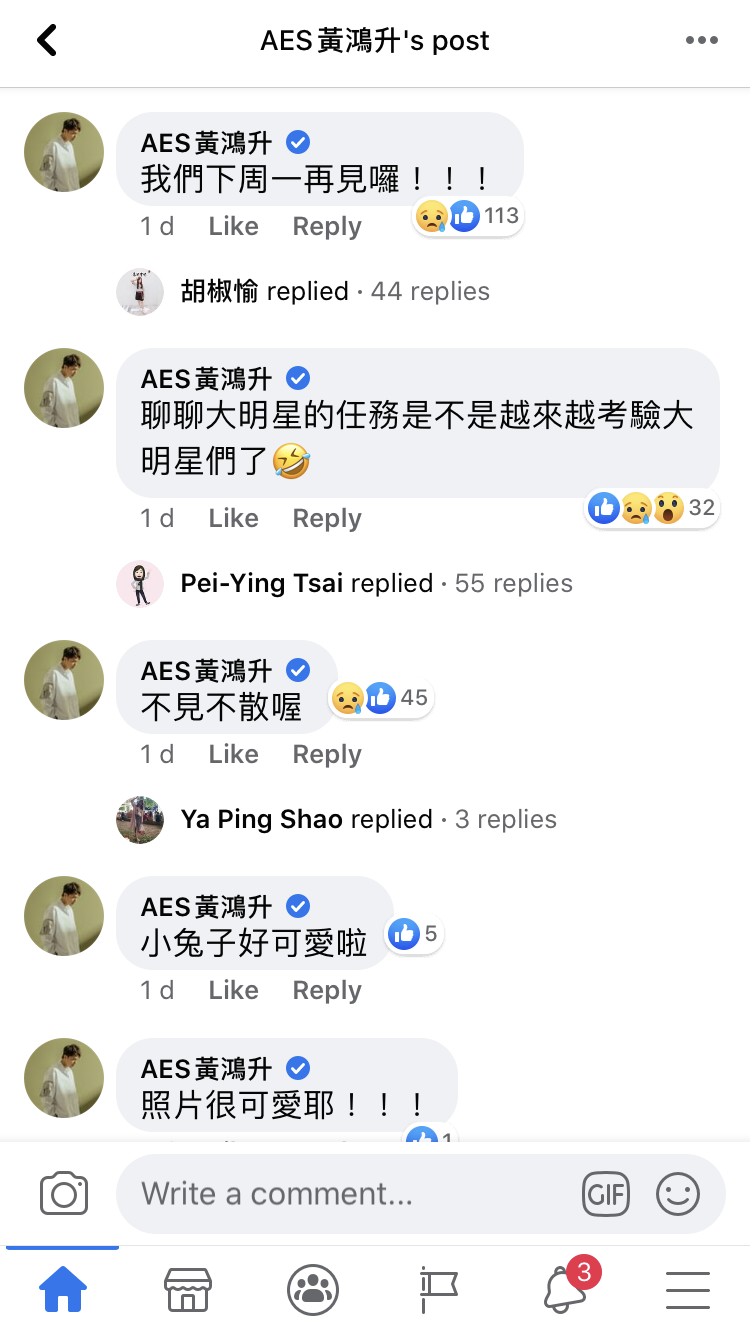Tap the Write a comment field
The height and width of the screenshot is (1334, 750).
click(340, 1194)
